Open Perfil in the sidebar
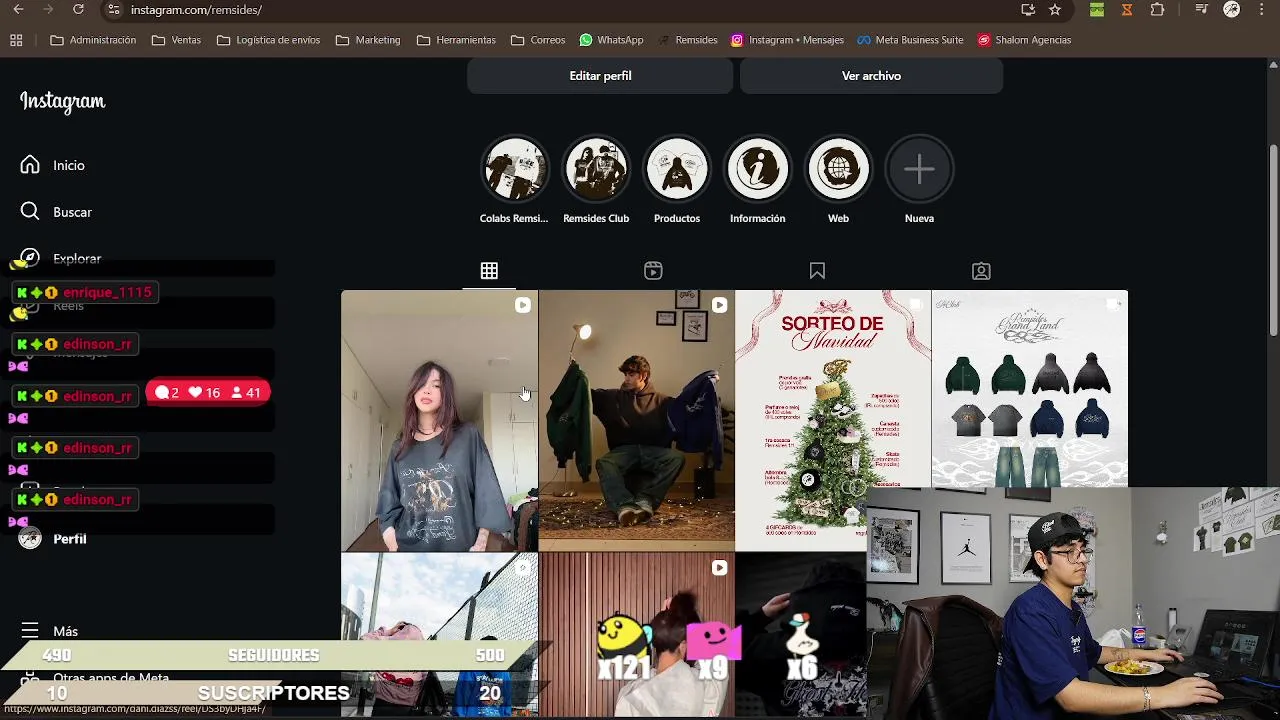Image resolution: width=1280 pixels, height=720 pixels. (55, 539)
